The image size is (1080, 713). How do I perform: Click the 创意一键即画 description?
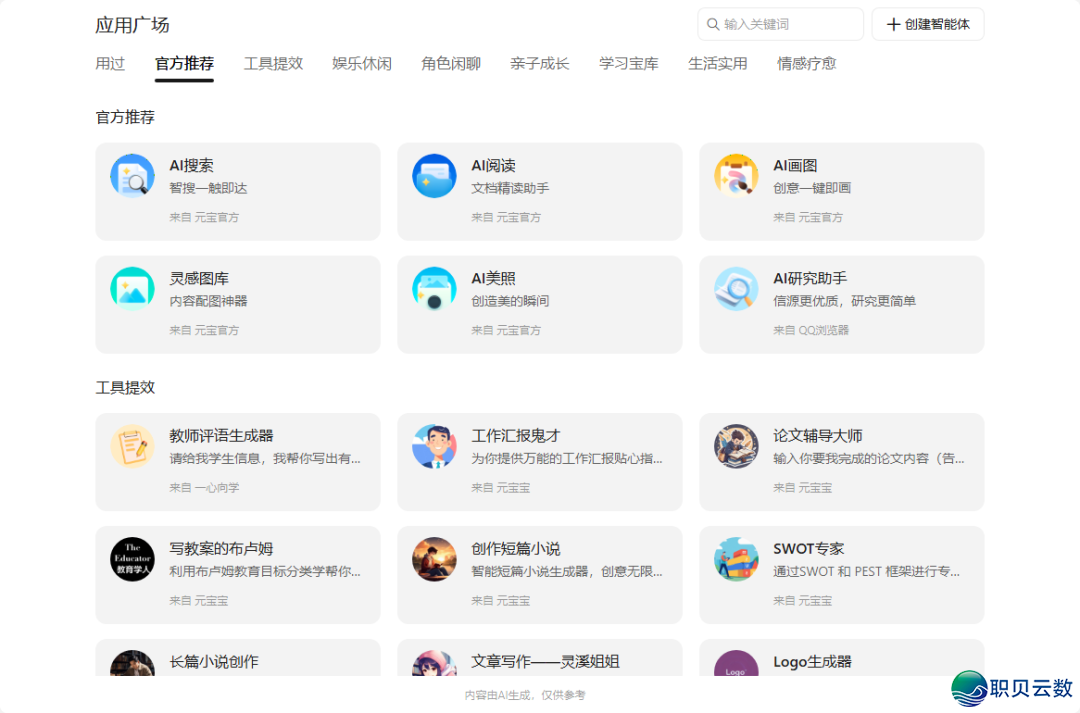(812, 188)
